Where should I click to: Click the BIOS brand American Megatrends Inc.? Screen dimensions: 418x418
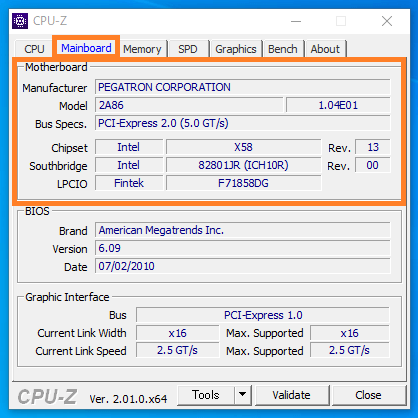point(242,230)
